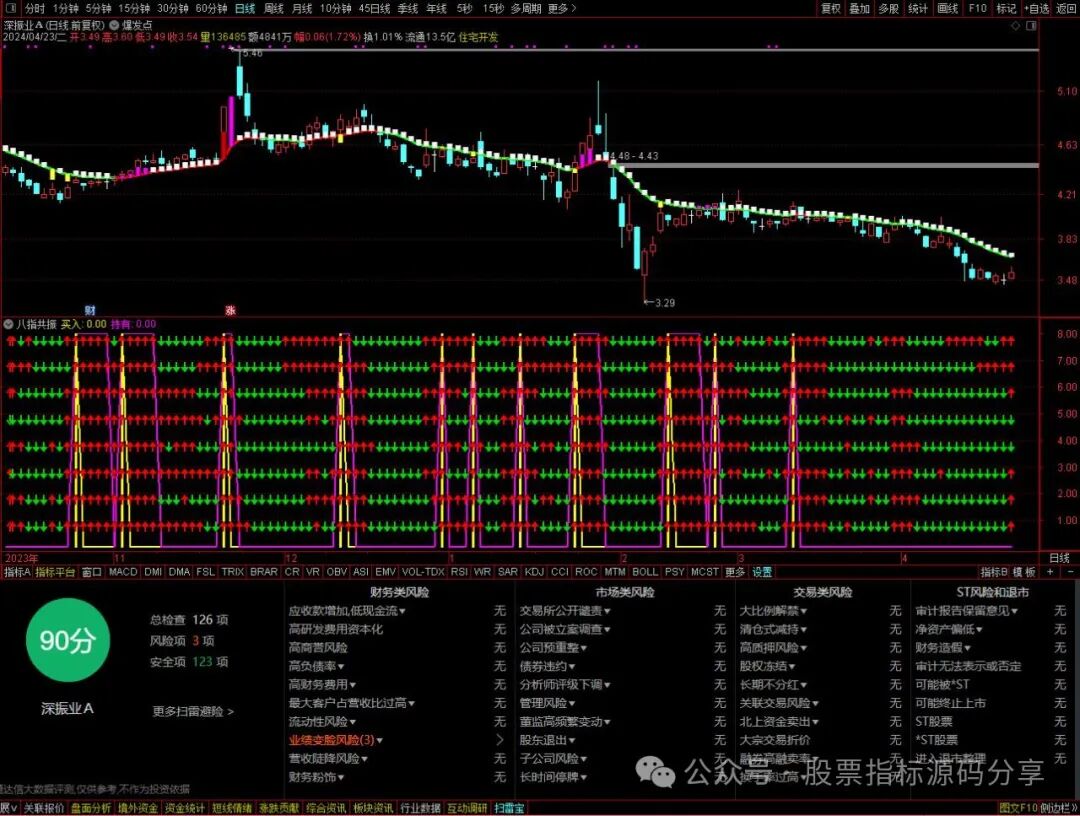This screenshot has height=816, width=1080.
Task: Open the 关联报价 bottom tab
Action: pyautogui.click(x=45, y=808)
